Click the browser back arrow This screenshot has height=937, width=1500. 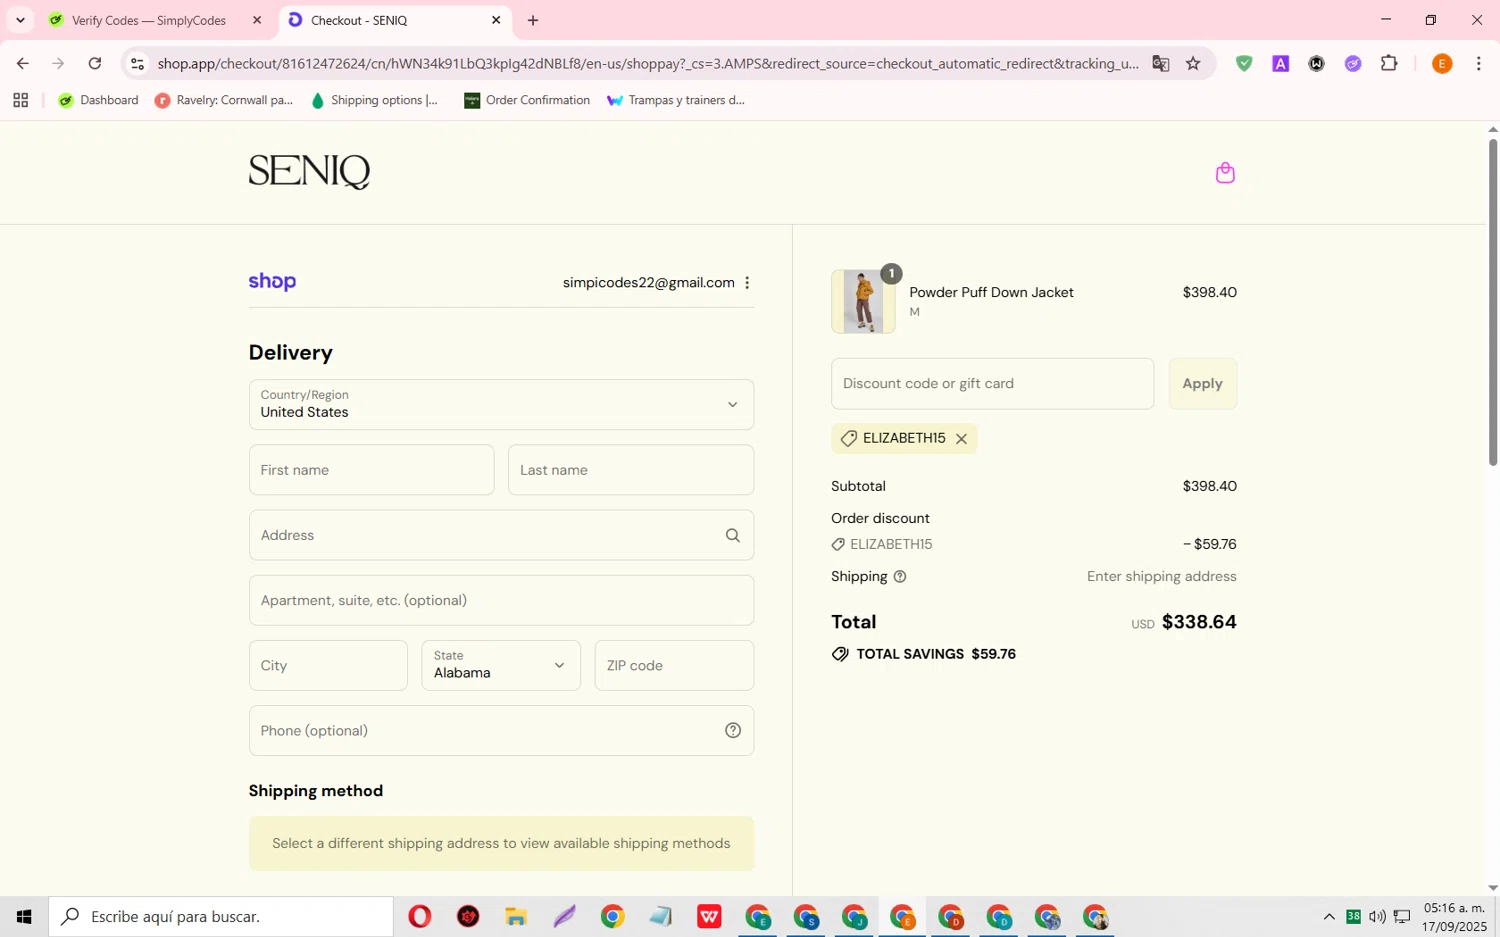point(22,63)
